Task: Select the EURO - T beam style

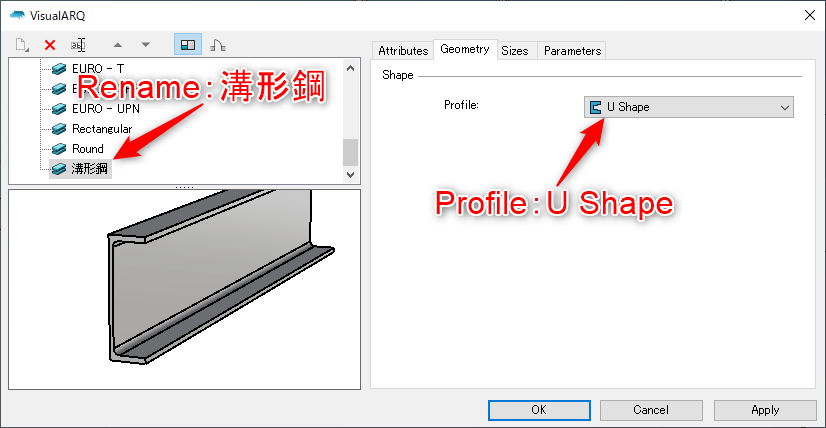Action: point(98,68)
